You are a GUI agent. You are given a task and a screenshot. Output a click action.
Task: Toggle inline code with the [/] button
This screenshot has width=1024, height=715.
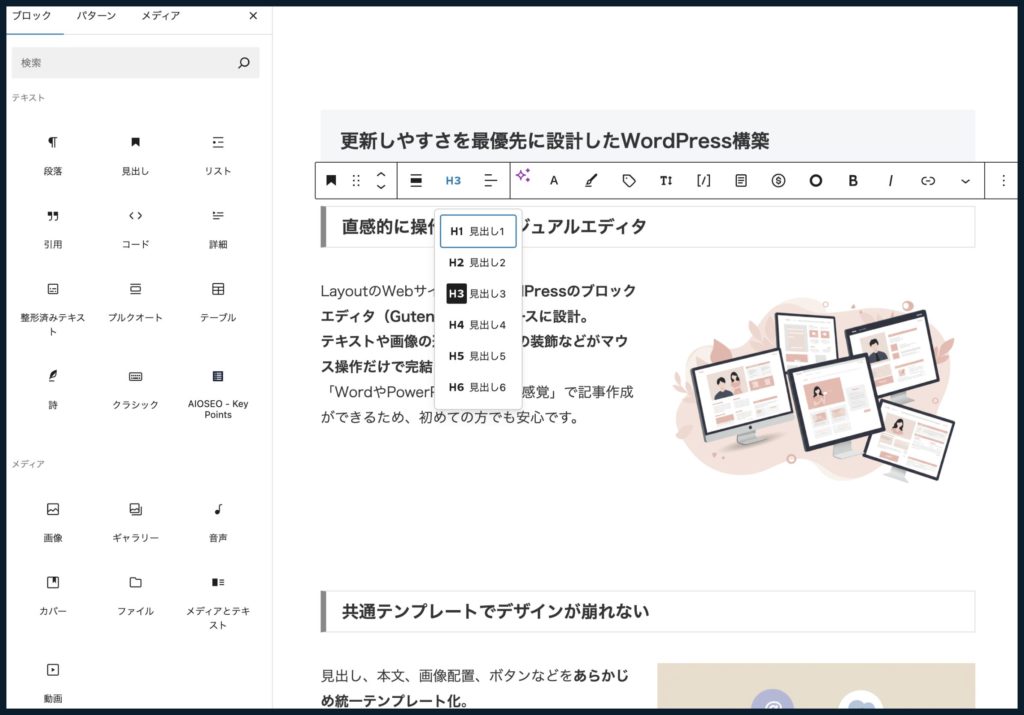pyautogui.click(x=702, y=180)
